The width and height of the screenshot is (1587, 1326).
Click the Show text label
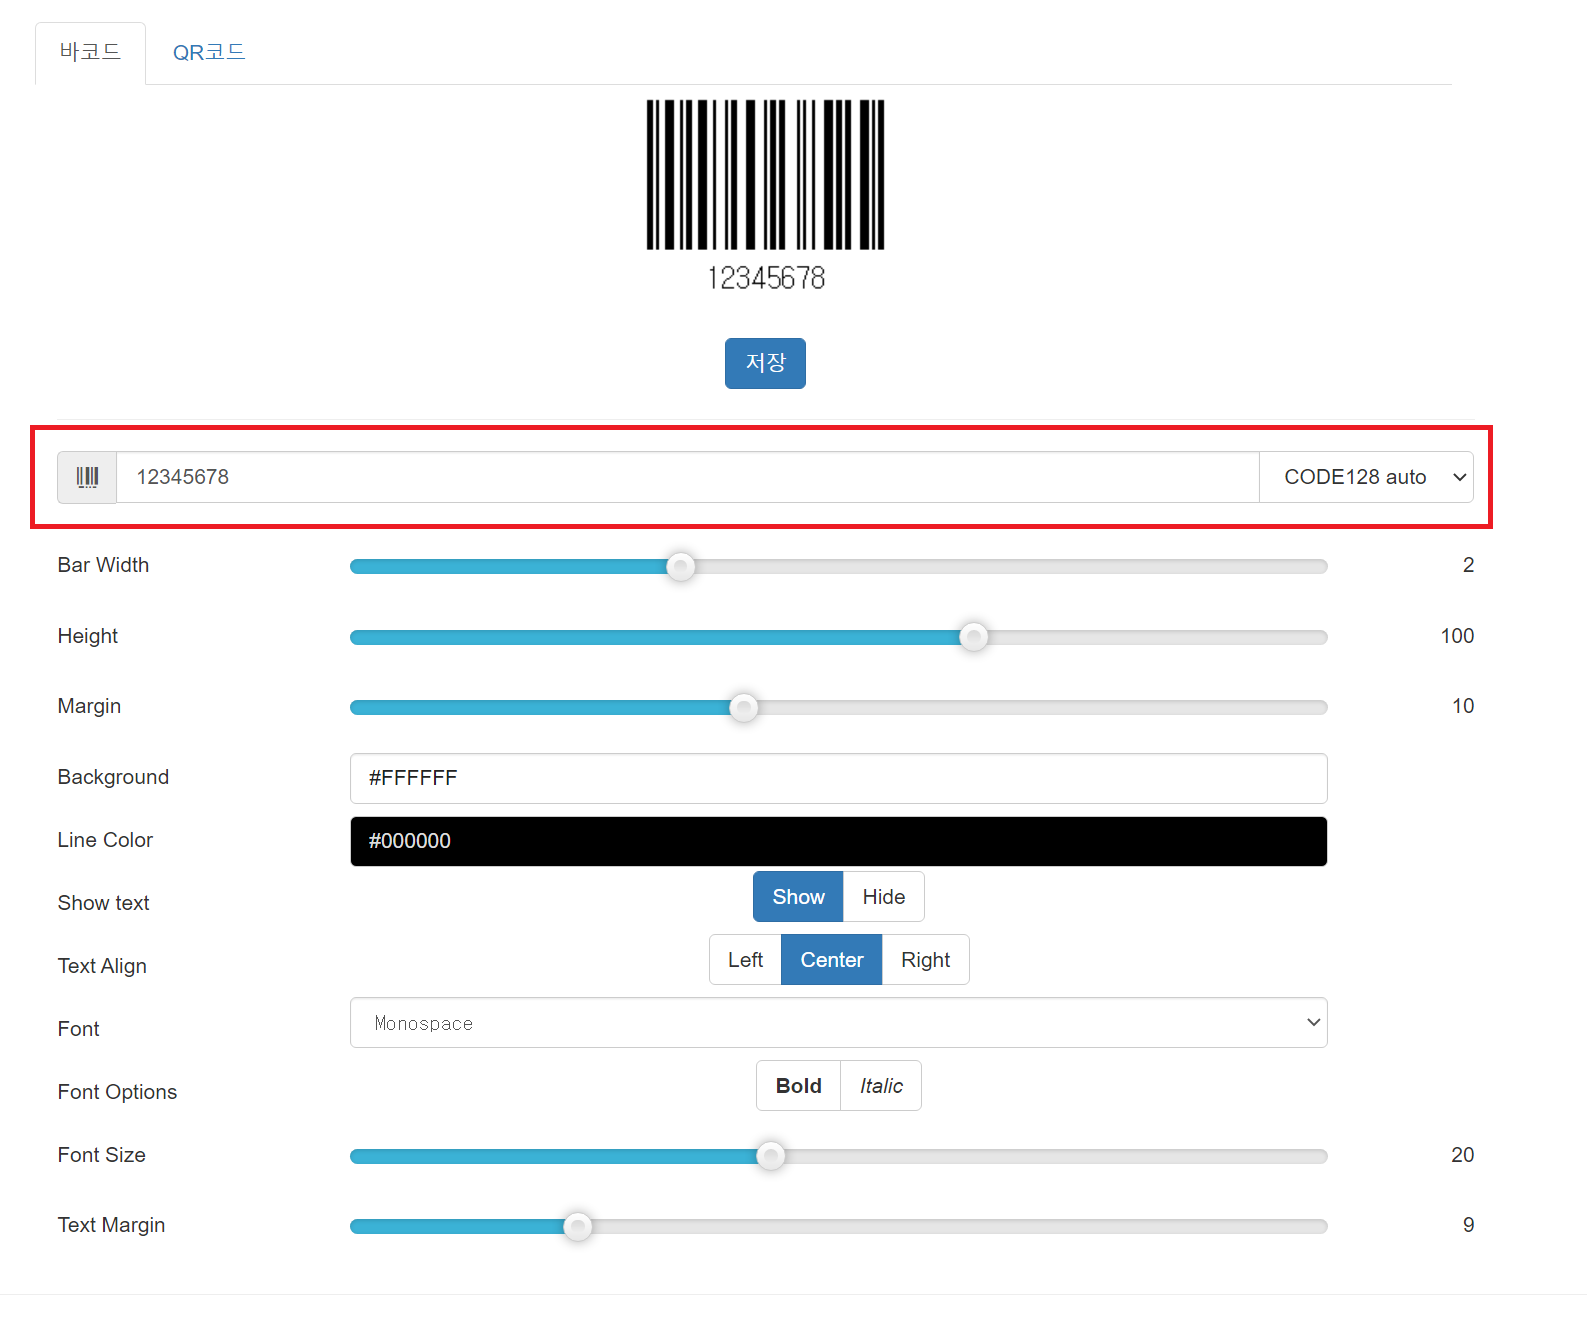103,903
